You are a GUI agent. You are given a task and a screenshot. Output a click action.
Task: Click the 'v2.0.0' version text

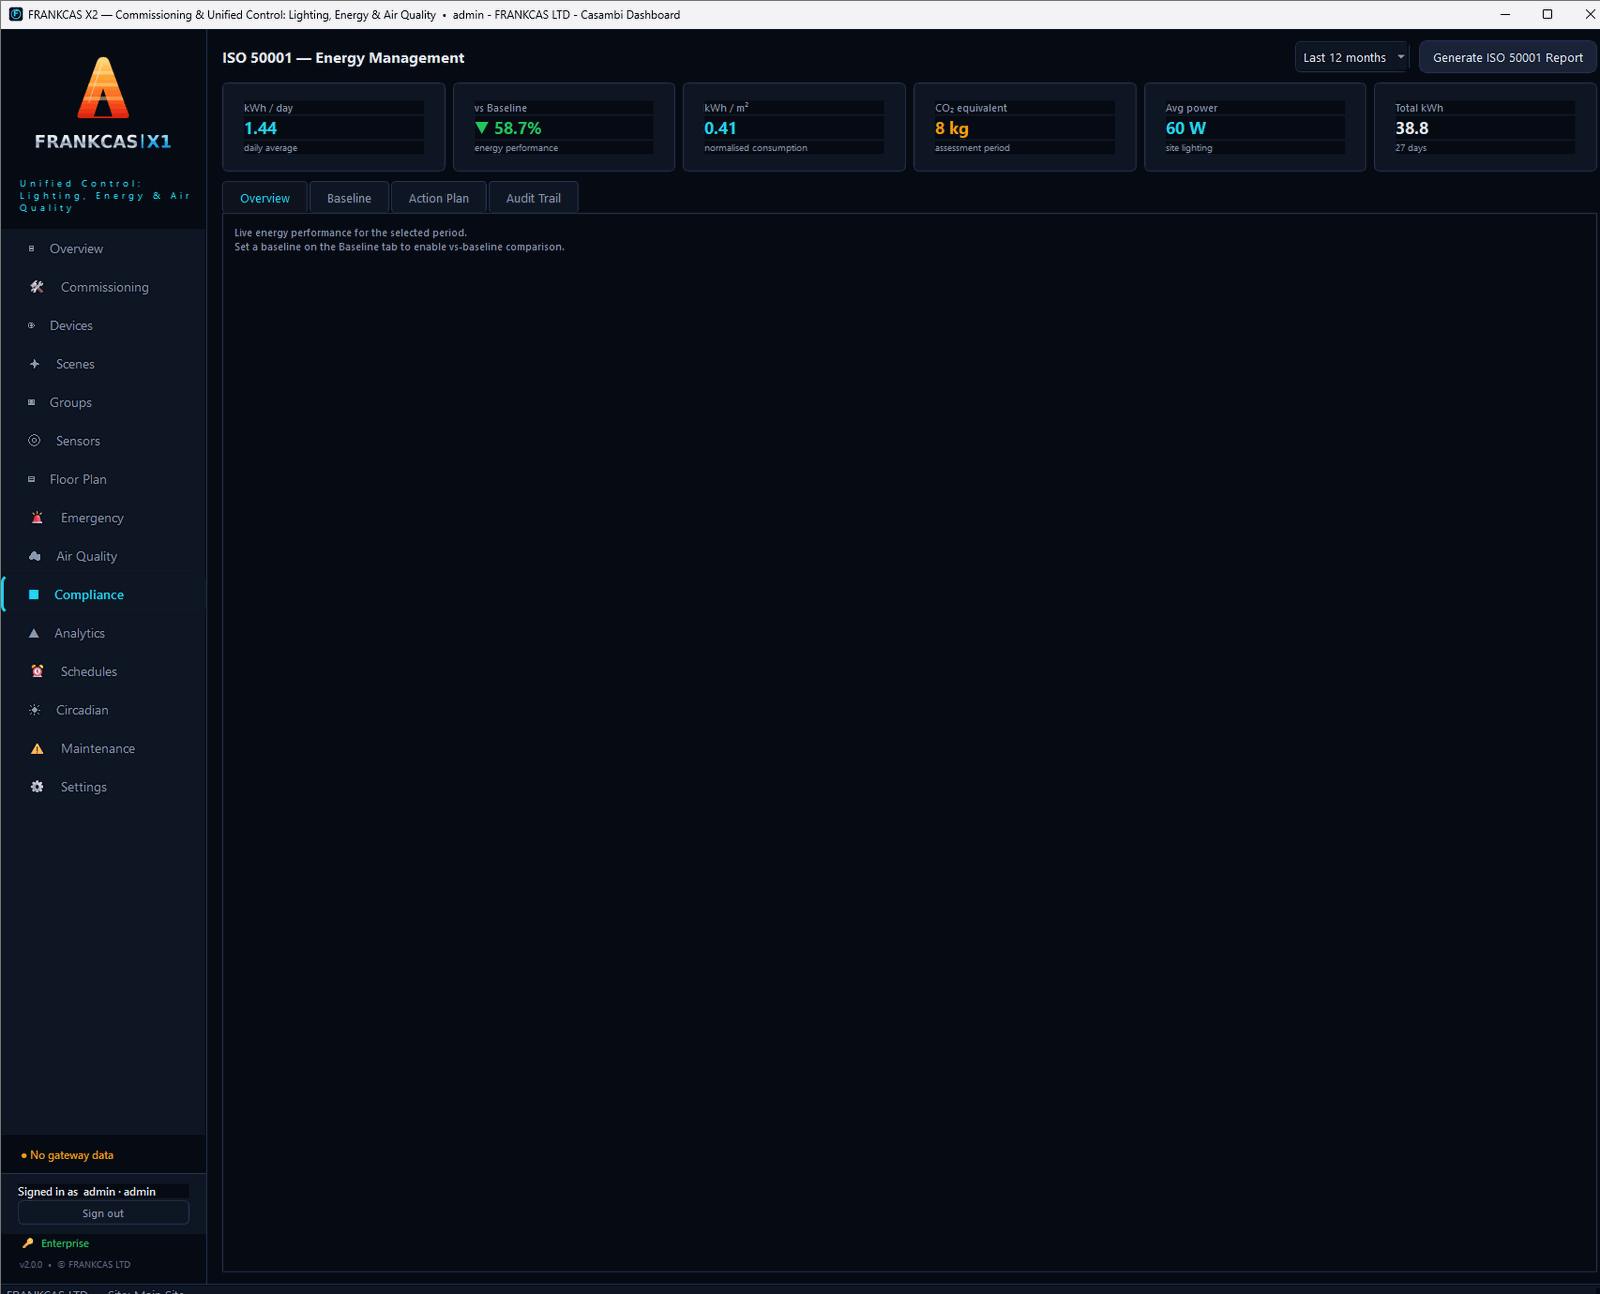point(31,1265)
